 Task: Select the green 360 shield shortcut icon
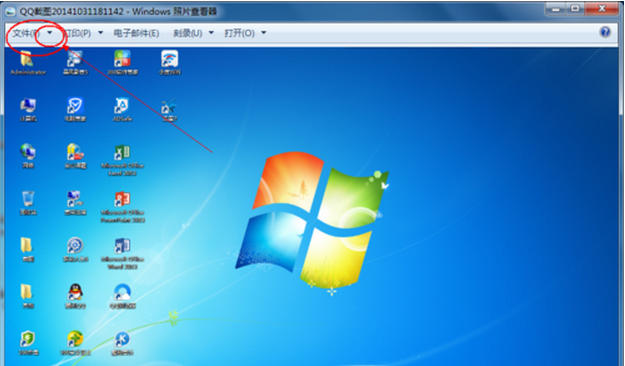coord(28,343)
